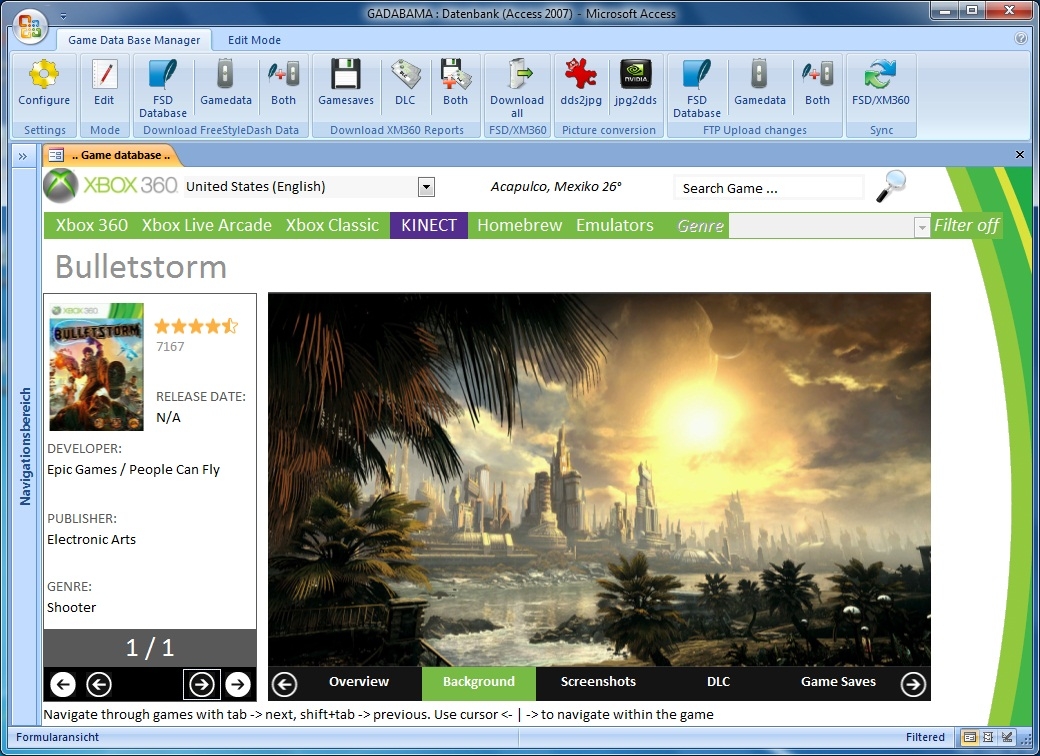Download DLC XM360 report
Image resolution: width=1040 pixels, height=756 pixels.
405,83
